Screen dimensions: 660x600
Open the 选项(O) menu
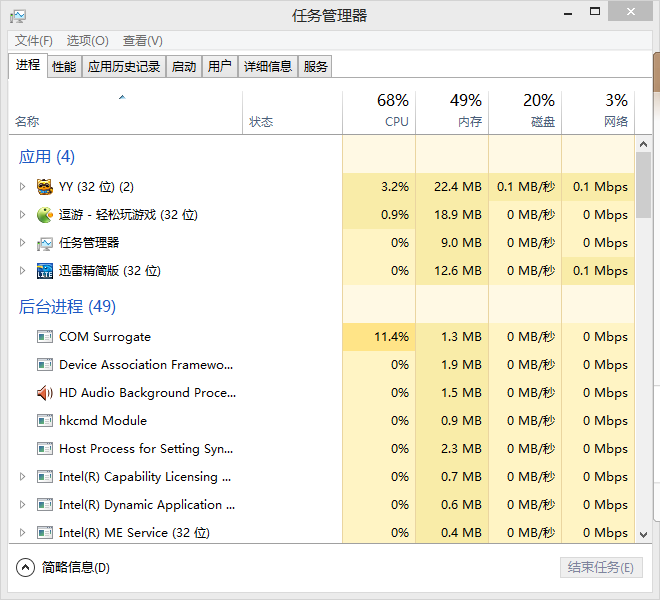(87, 41)
